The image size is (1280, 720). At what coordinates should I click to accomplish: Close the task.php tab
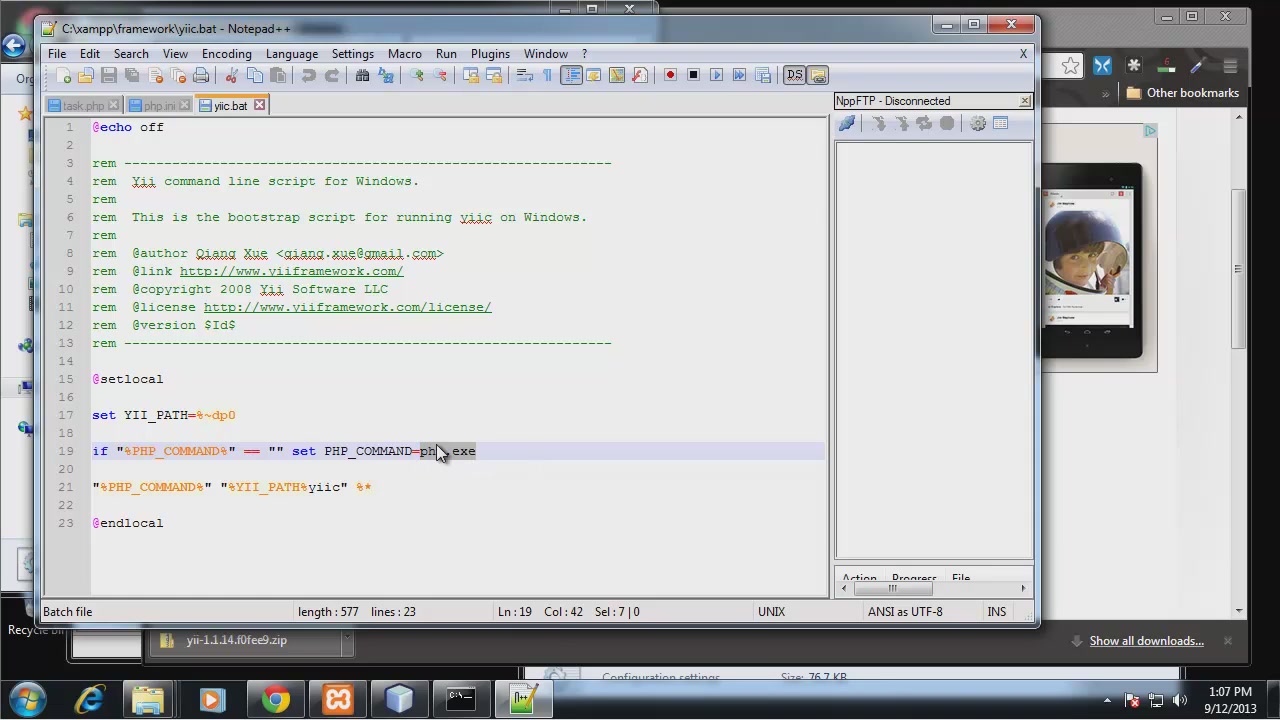pyautogui.click(x=113, y=105)
